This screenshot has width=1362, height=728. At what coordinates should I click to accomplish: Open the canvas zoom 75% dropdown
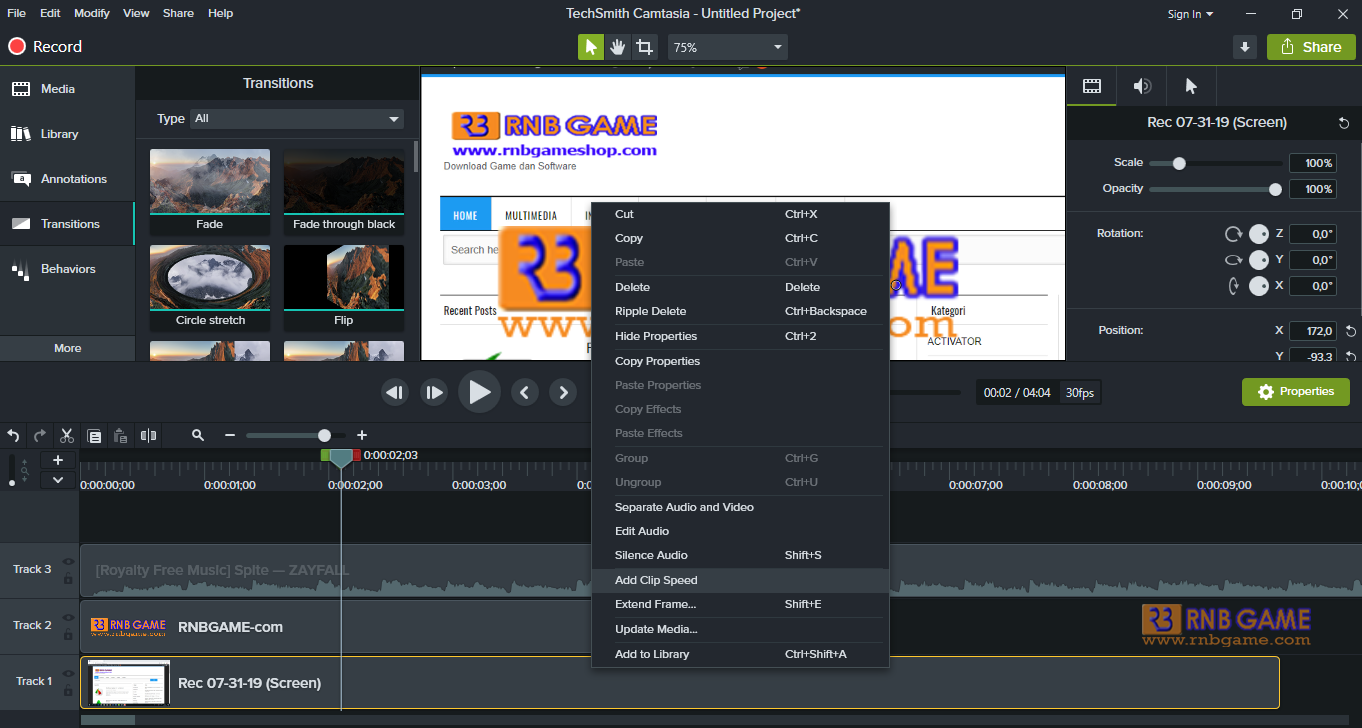(728, 47)
